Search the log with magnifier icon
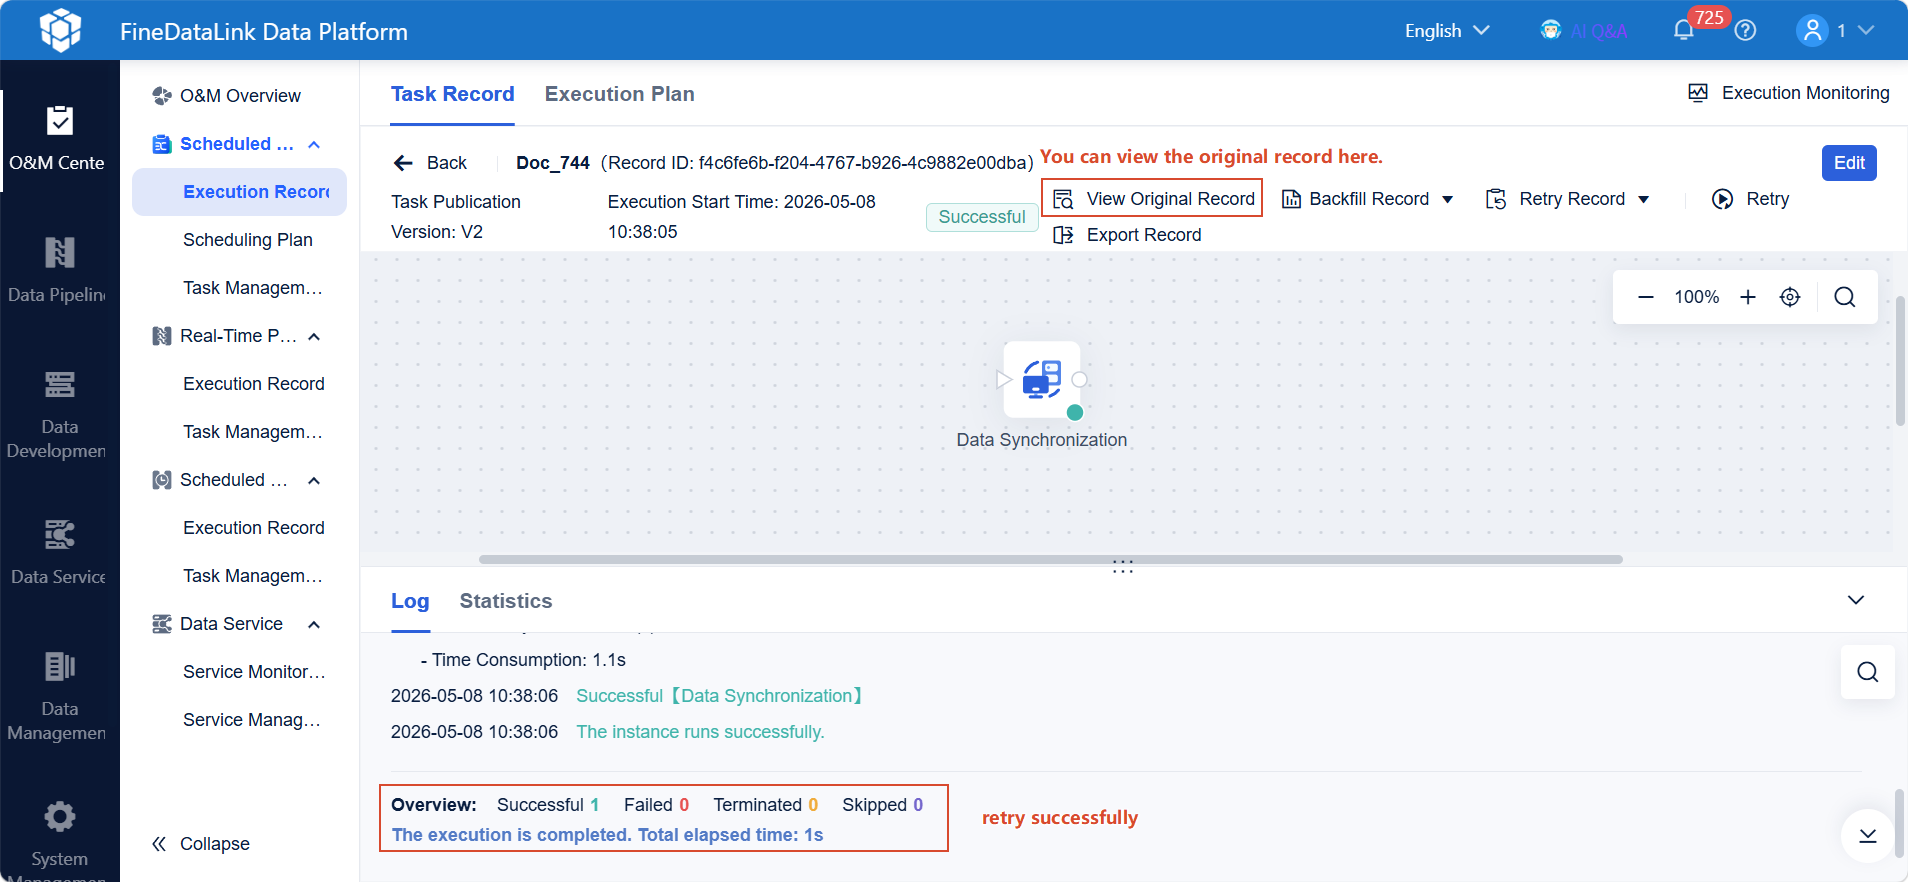This screenshot has height=882, width=1908. (1868, 672)
